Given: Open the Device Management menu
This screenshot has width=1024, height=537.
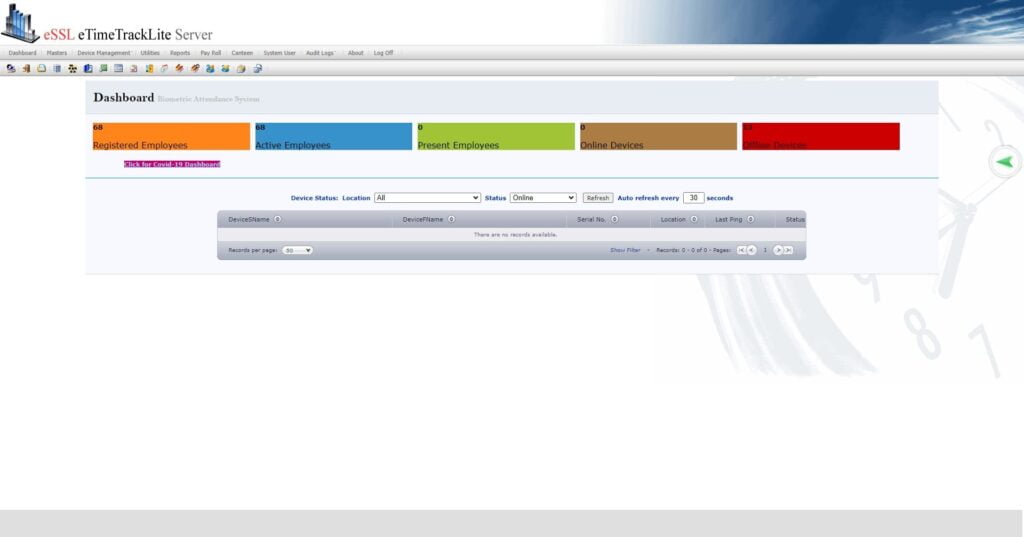Looking at the screenshot, I should click(104, 53).
